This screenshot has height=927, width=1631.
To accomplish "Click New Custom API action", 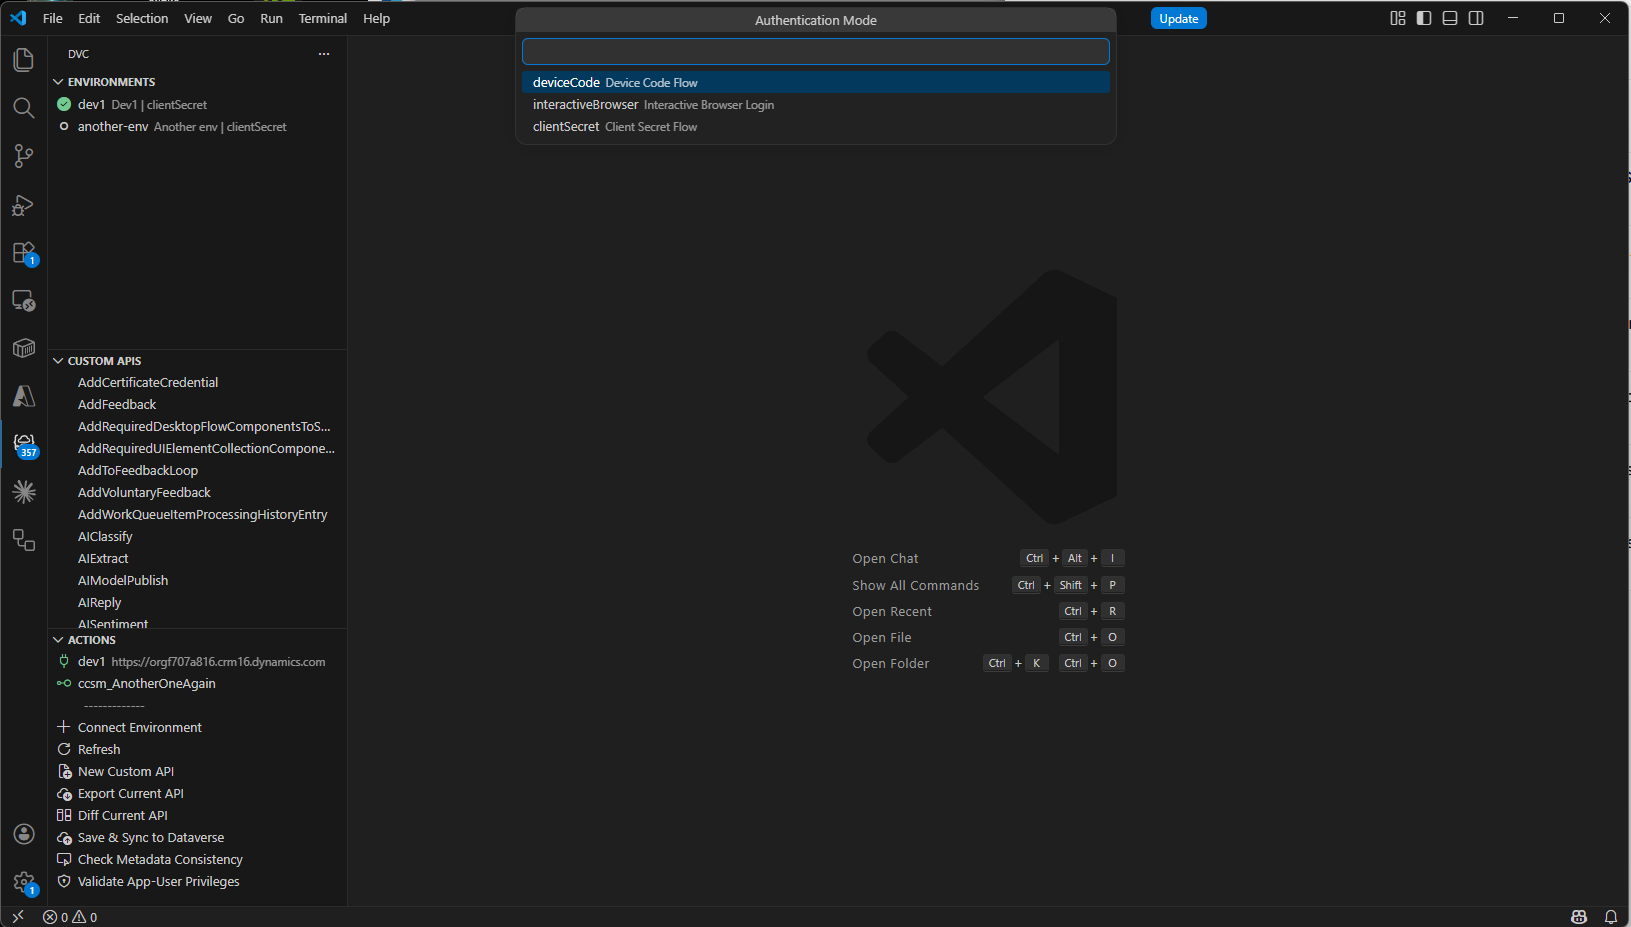I will point(198,772).
